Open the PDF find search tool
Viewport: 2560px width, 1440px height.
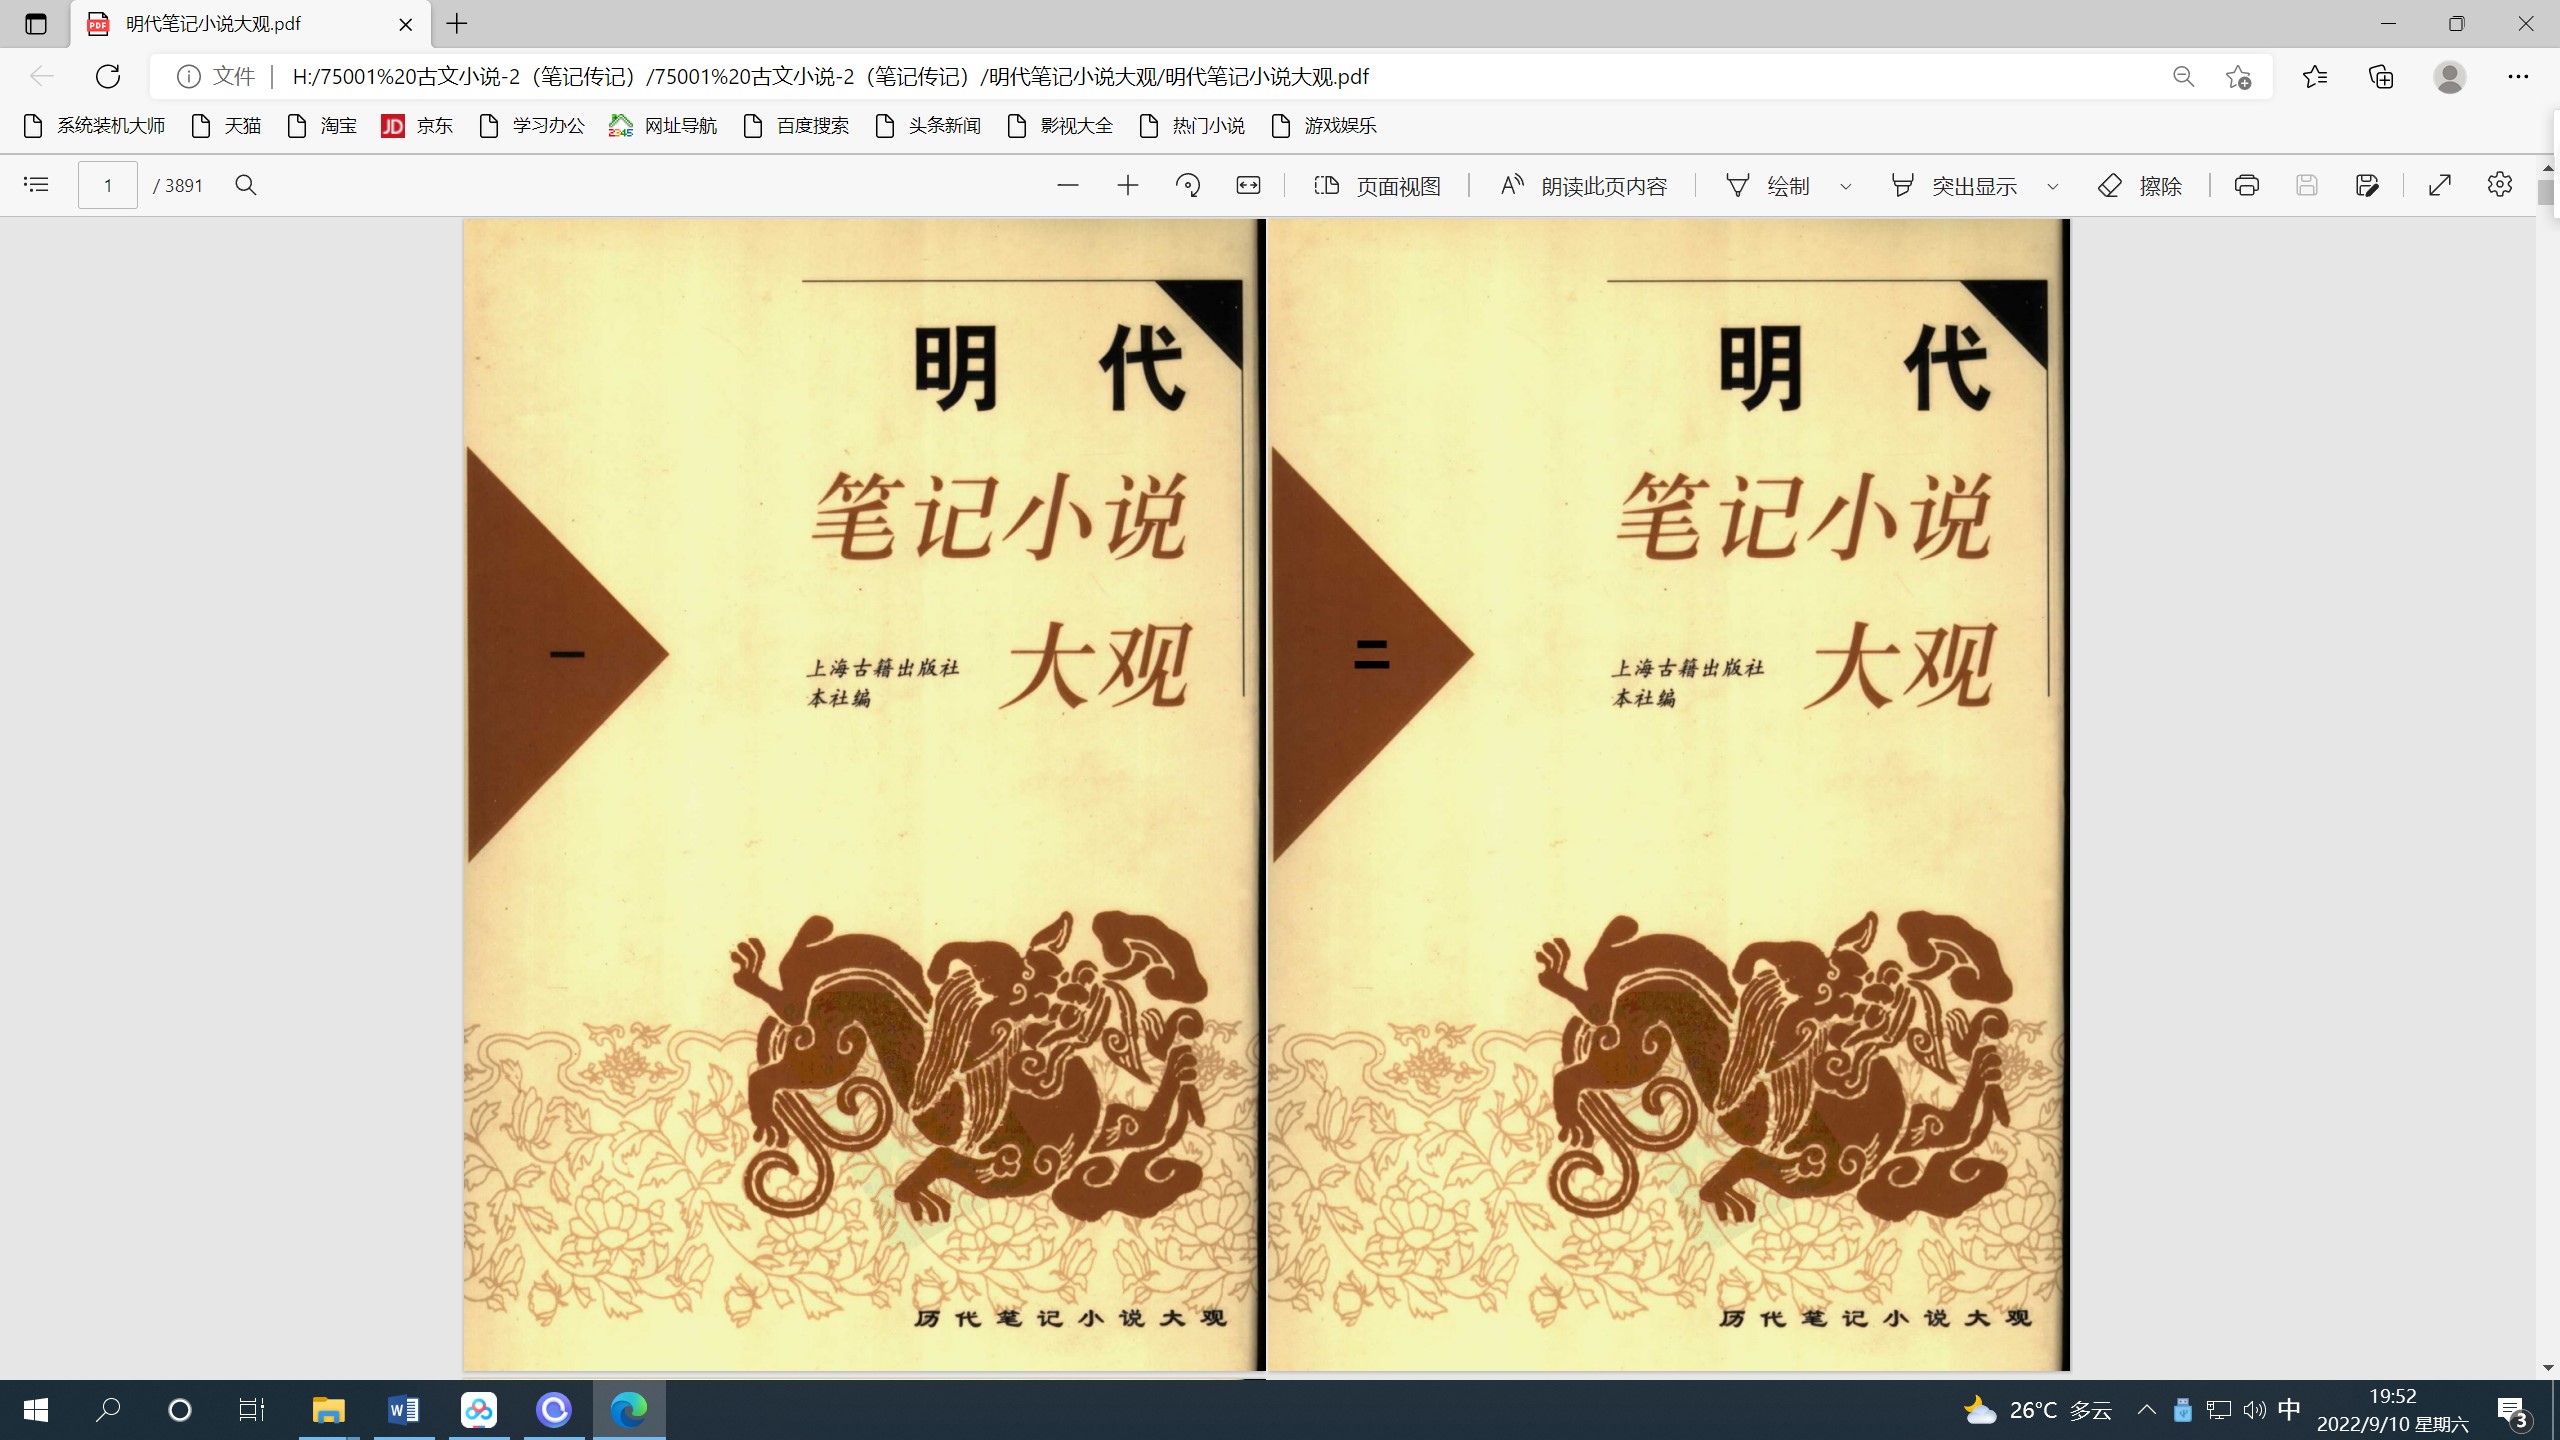coord(246,185)
